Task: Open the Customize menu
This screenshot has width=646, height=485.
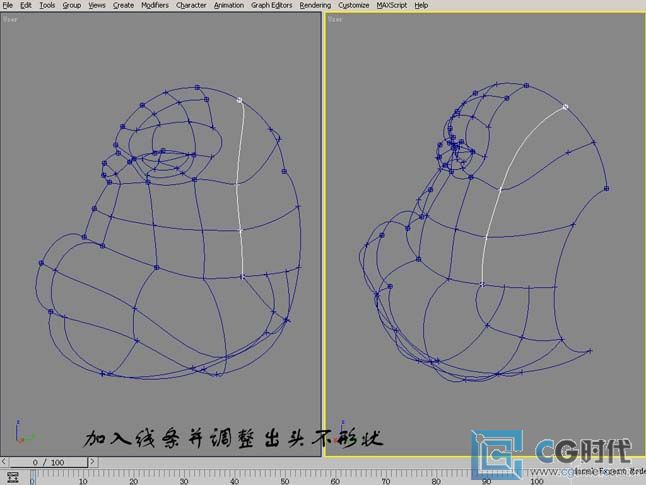Action: tap(353, 5)
